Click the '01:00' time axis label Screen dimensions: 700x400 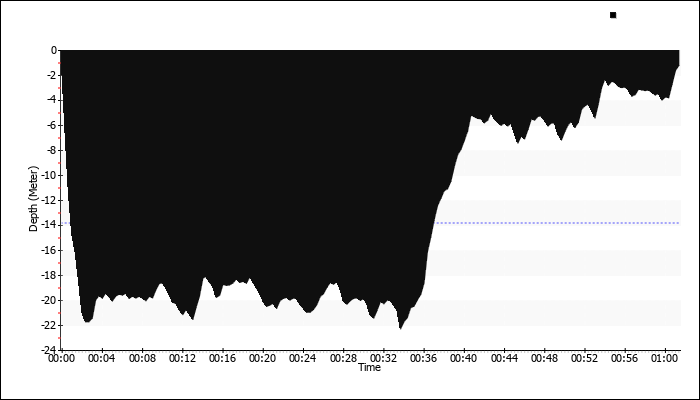tap(665, 358)
